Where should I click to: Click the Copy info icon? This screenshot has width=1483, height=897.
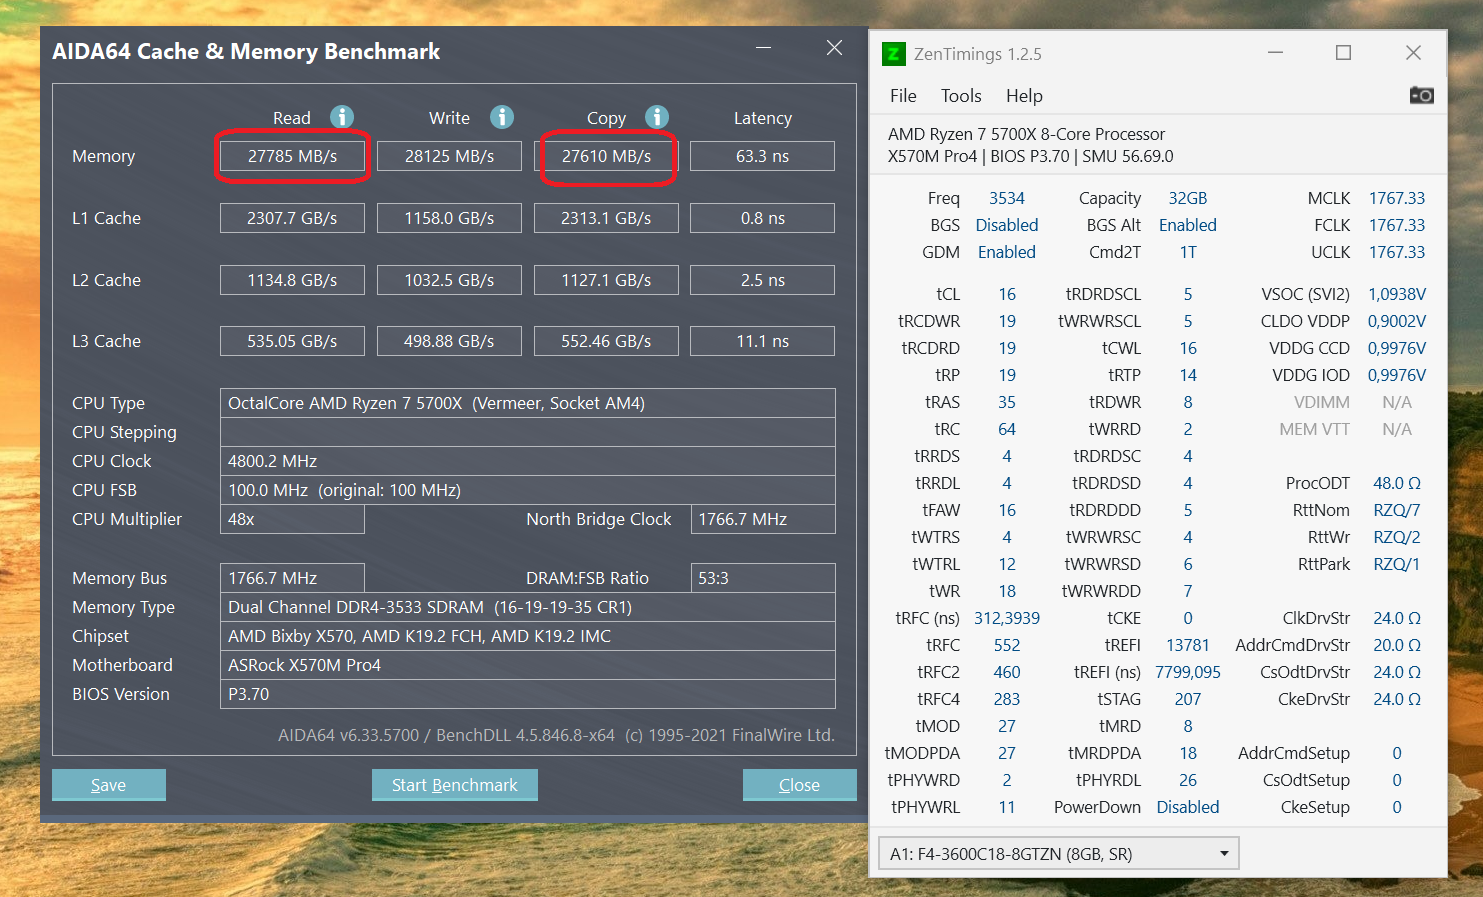657,117
